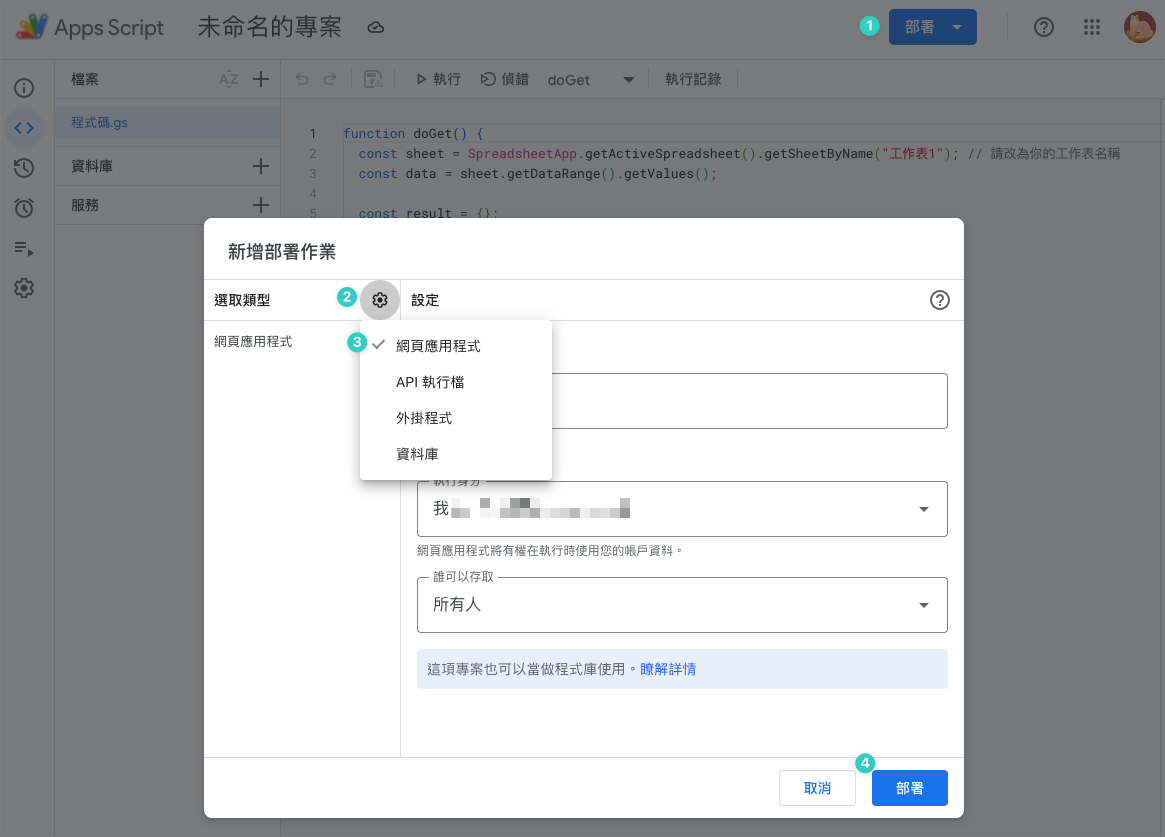Viewport: 1165px width, 837px height.
Task: Click the Apps Script logo
Action: click(x=32, y=27)
